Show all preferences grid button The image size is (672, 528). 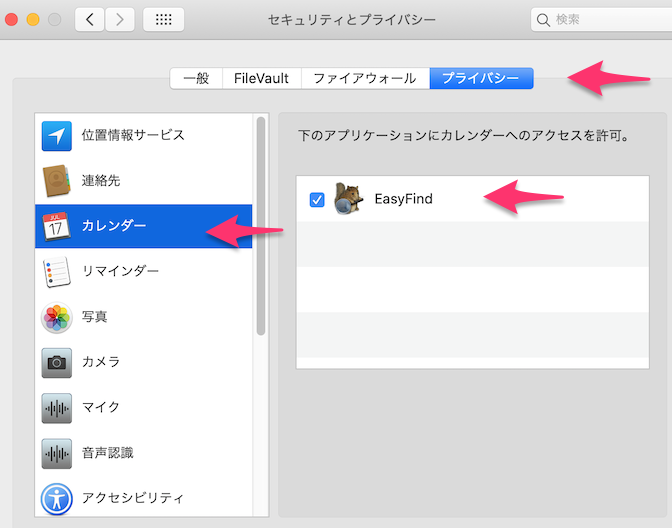coord(163,19)
